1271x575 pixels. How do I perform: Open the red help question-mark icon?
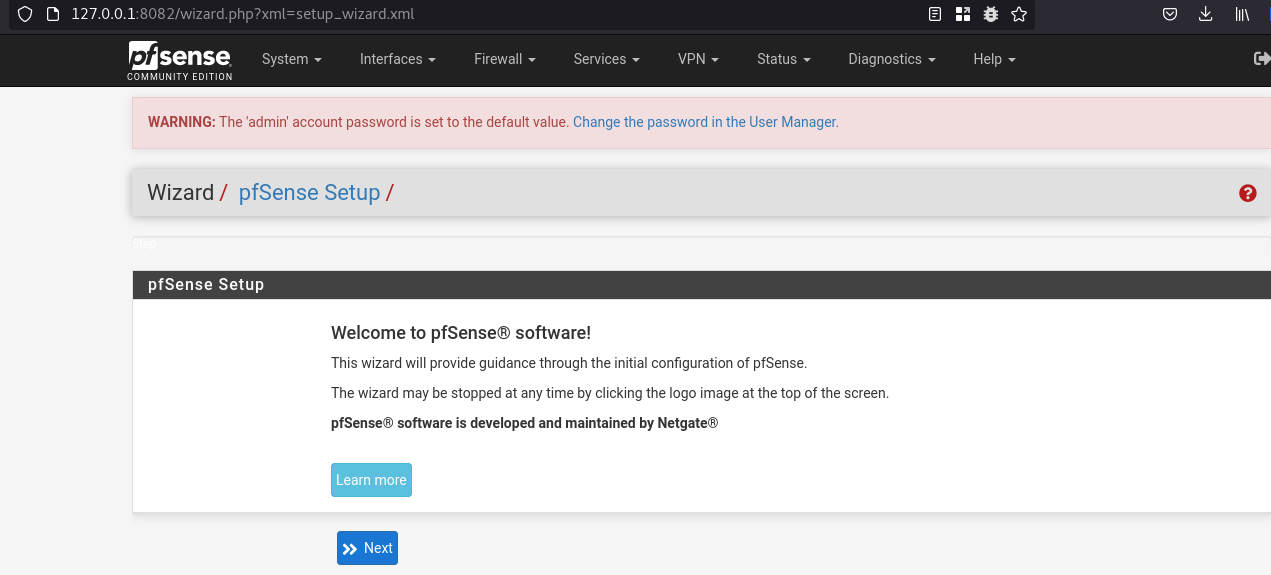click(x=1248, y=193)
